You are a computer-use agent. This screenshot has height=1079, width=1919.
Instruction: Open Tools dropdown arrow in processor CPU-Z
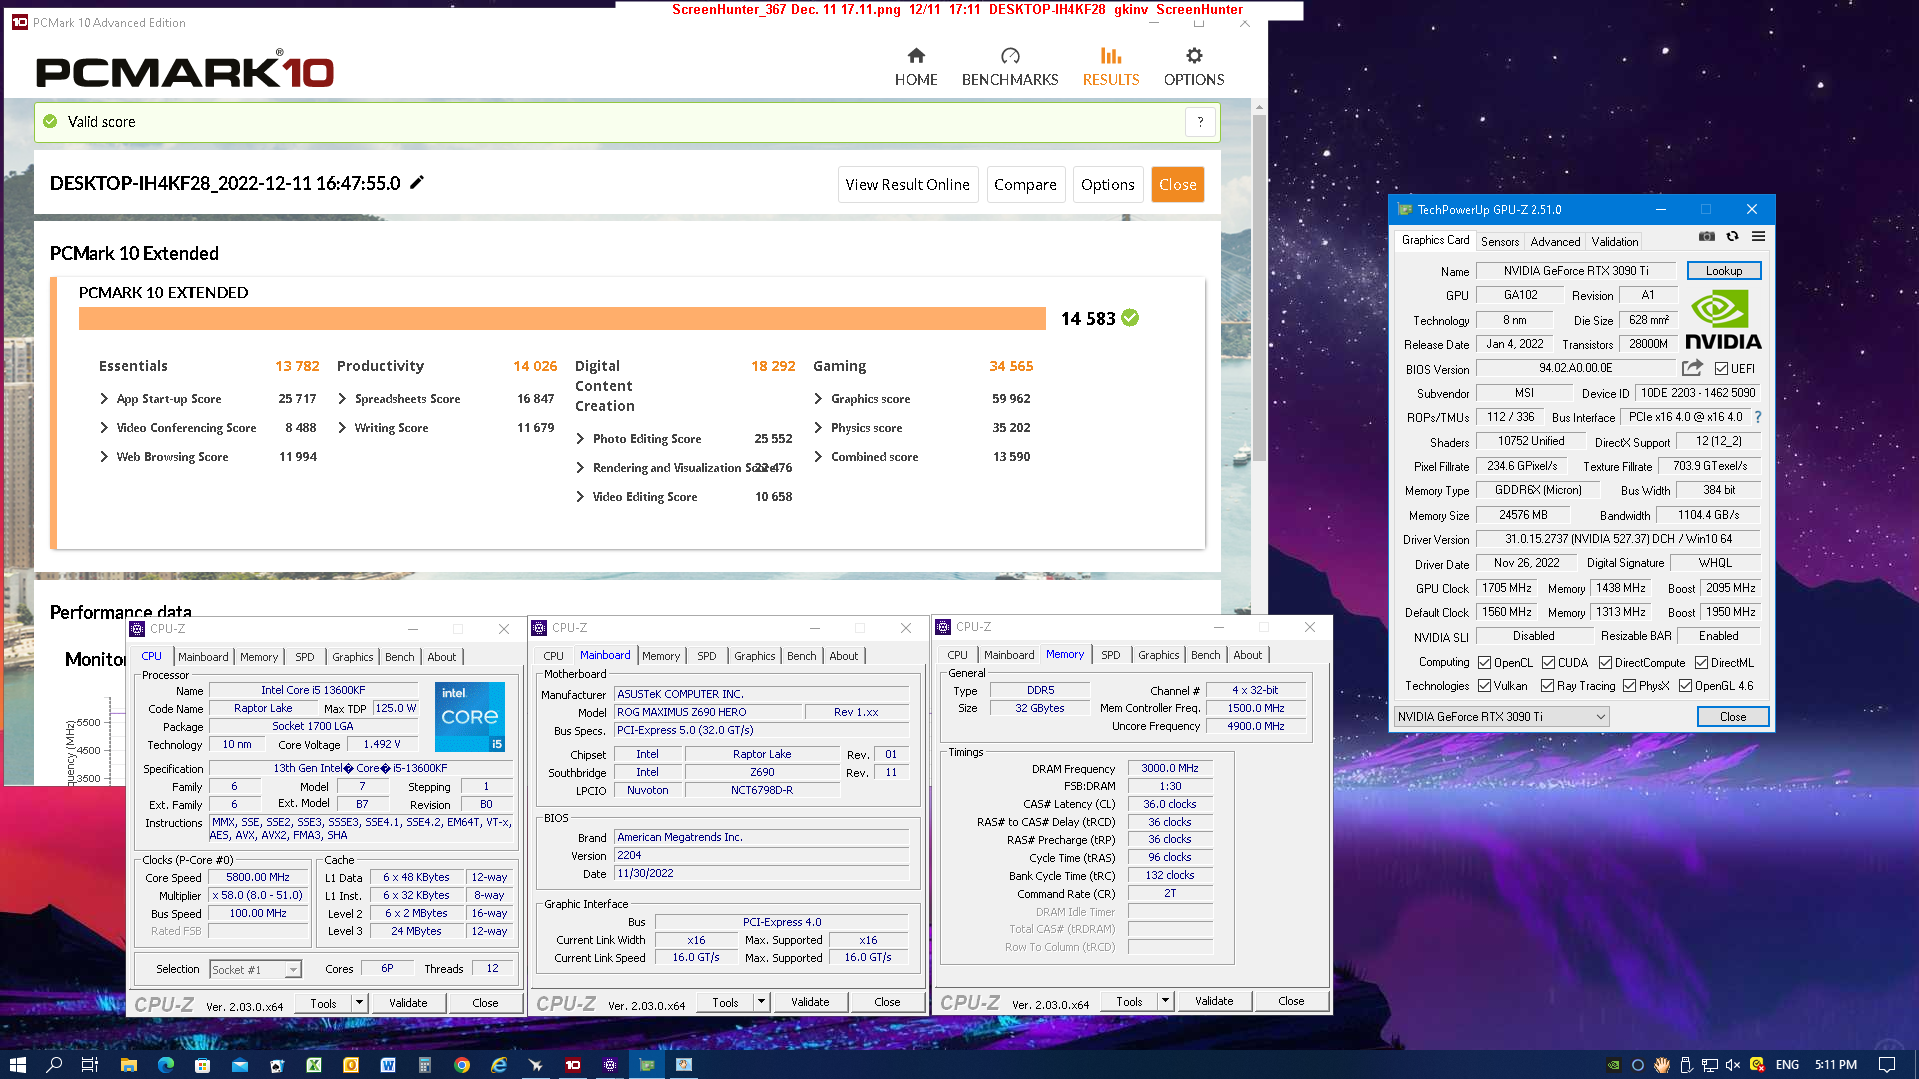pos(360,1003)
